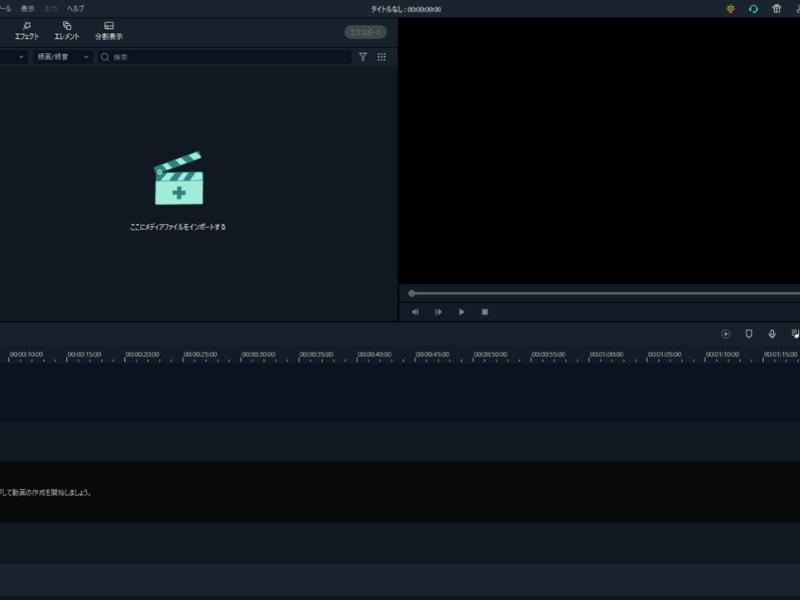This screenshot has height=600, width=800.
Task: Step back one frame in preview
Action: tap(415, 312)
